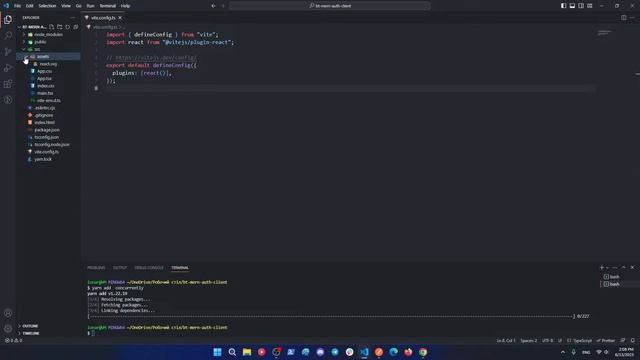Go back using the navigation arrow
The height and width of the screenshot is (360, 640).
click(213, 6)
